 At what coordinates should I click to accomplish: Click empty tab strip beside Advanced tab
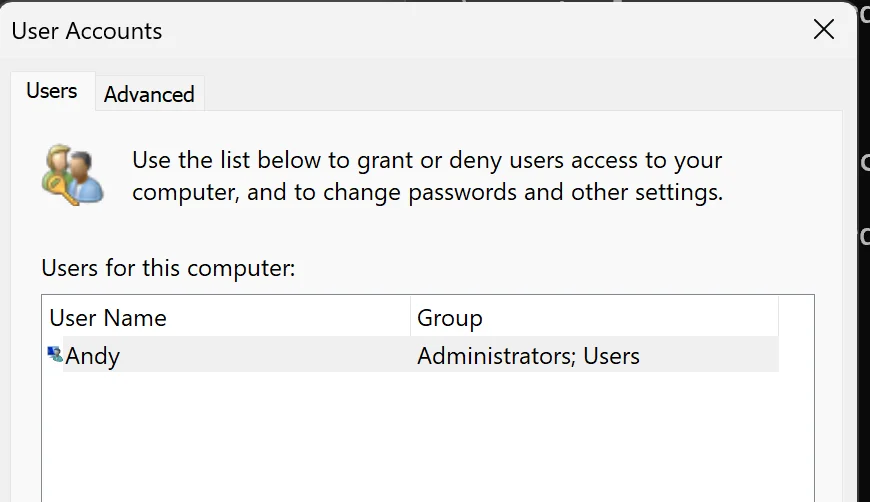coord(522,92)
